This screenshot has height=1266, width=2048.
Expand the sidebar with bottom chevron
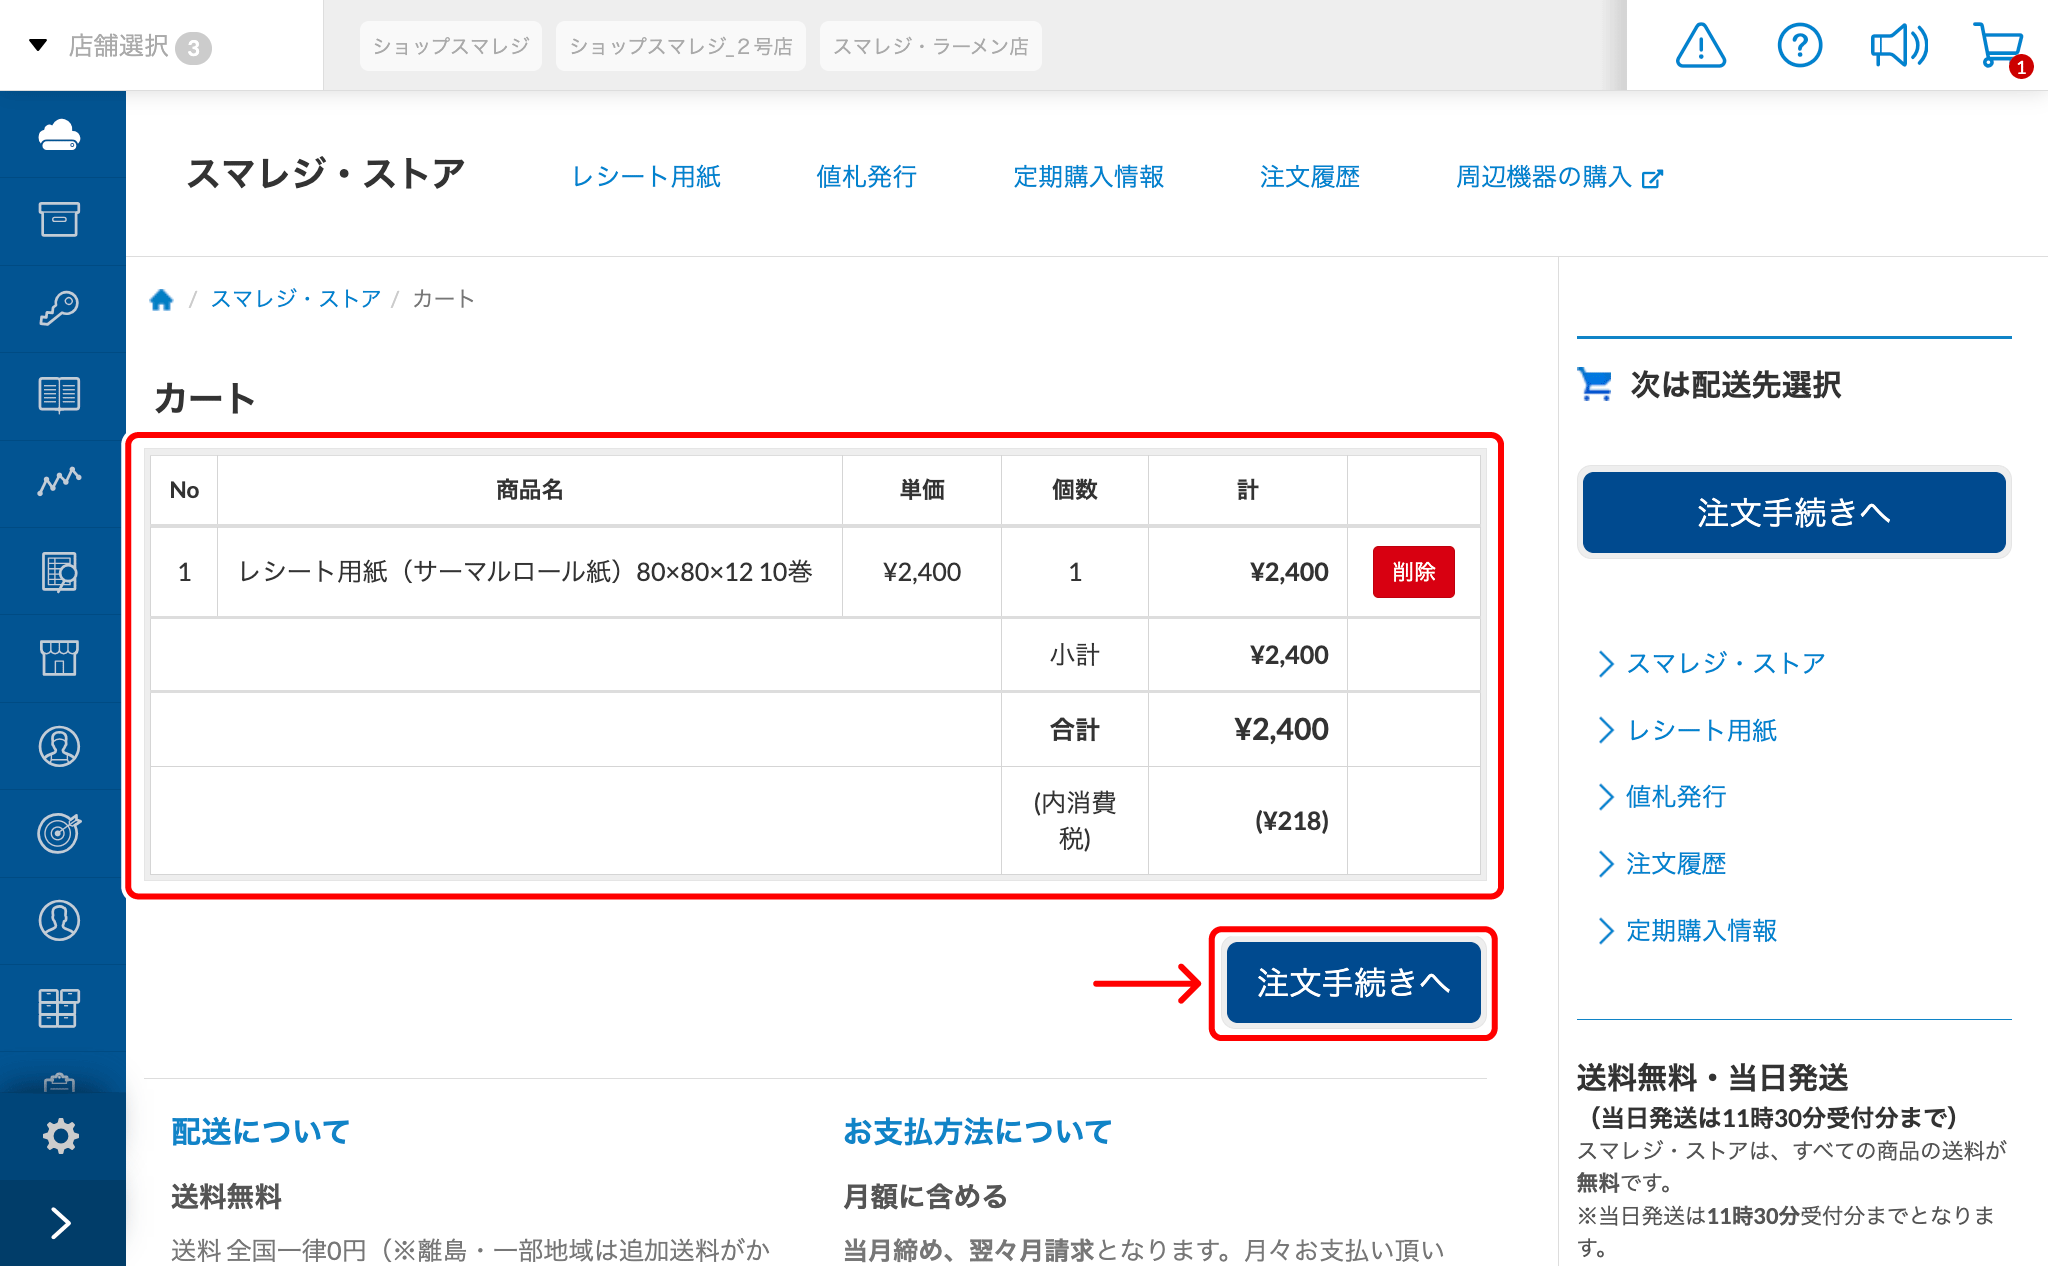(60, 1223)
